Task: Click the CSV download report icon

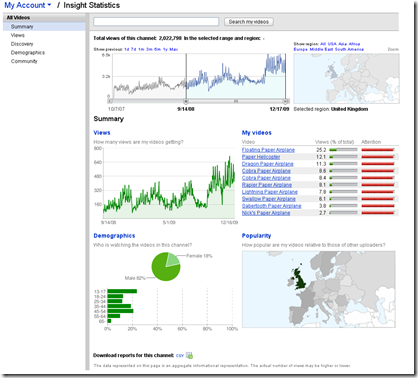Action: click(189, 355)
